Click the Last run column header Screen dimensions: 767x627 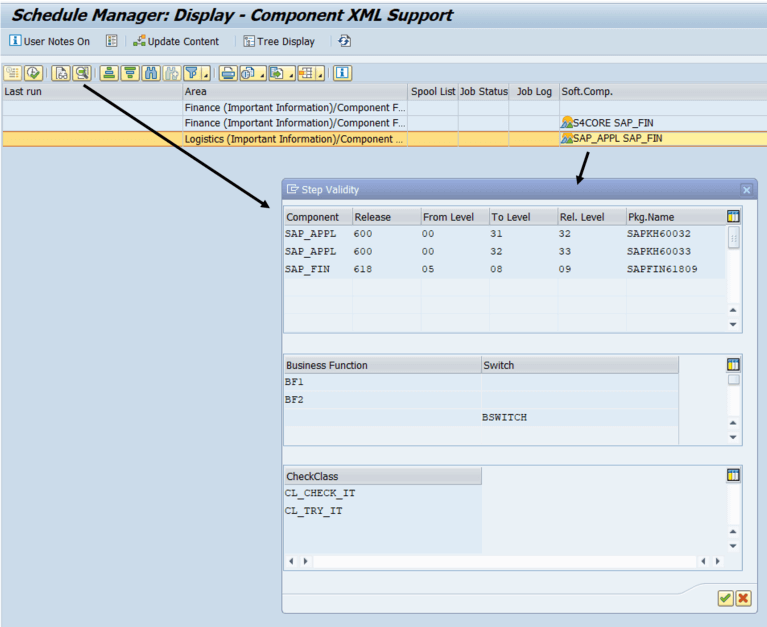92,91
